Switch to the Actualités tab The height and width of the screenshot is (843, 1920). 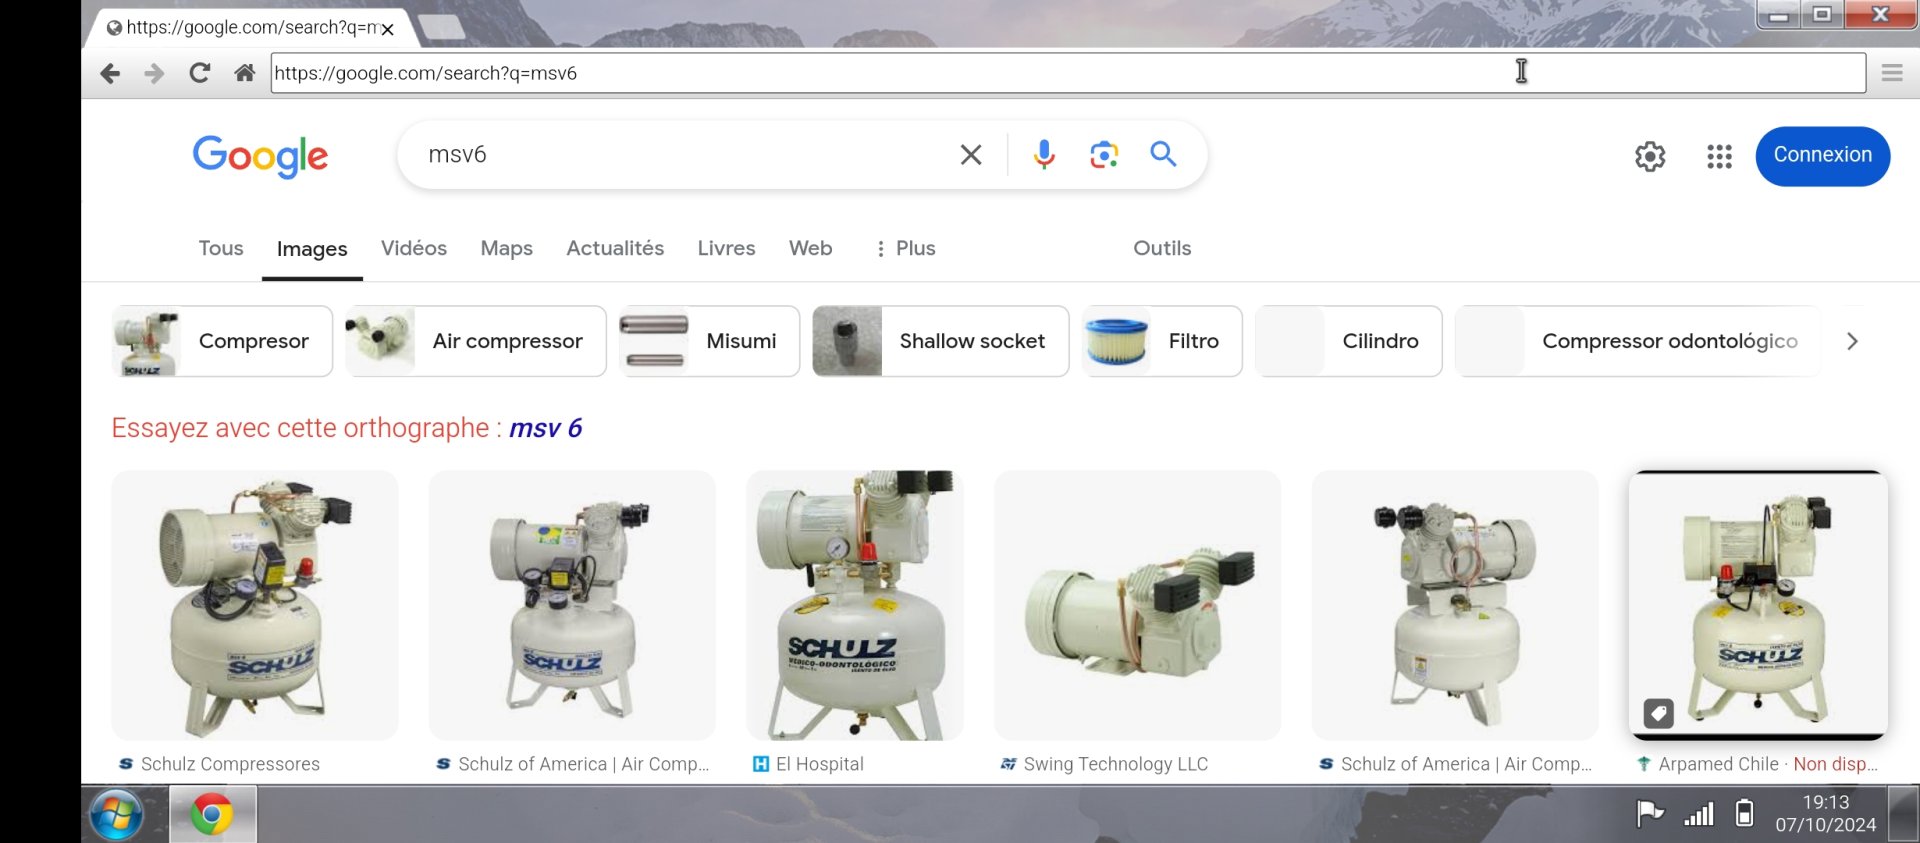tap(615, 248)
